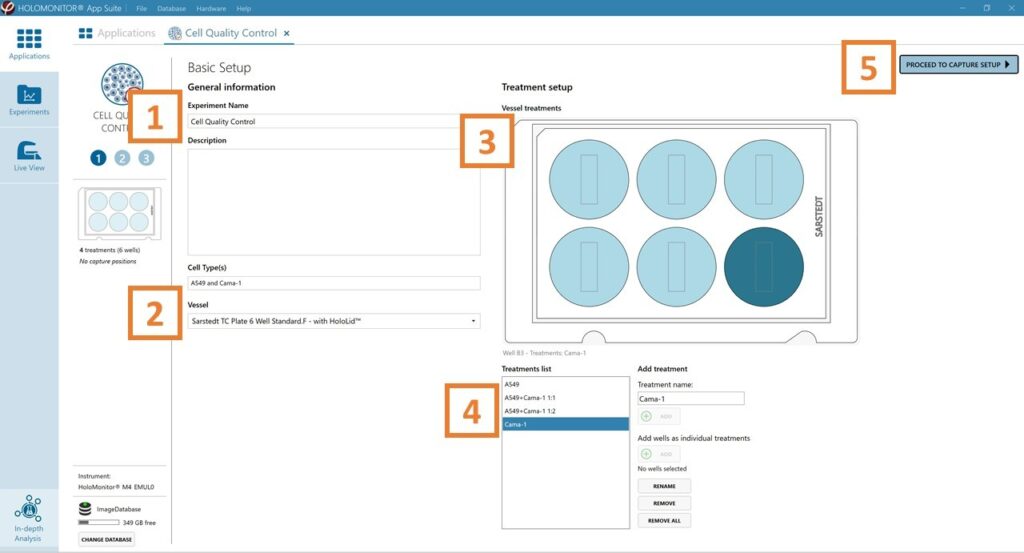This screenshot has width=1024, height=553.
Task: Click the '4 treatments (6 wells)' text
Action: click(x=110, y=250)
